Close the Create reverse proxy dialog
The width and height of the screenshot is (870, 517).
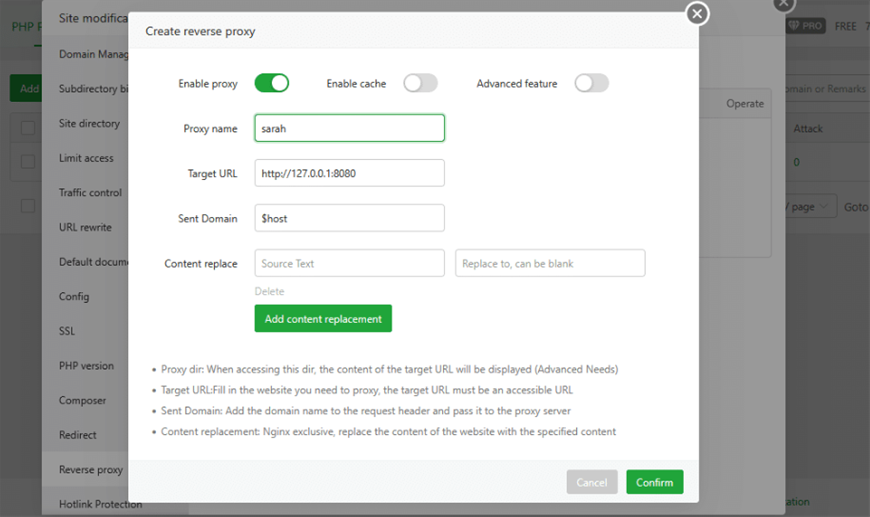click(697, 13)
